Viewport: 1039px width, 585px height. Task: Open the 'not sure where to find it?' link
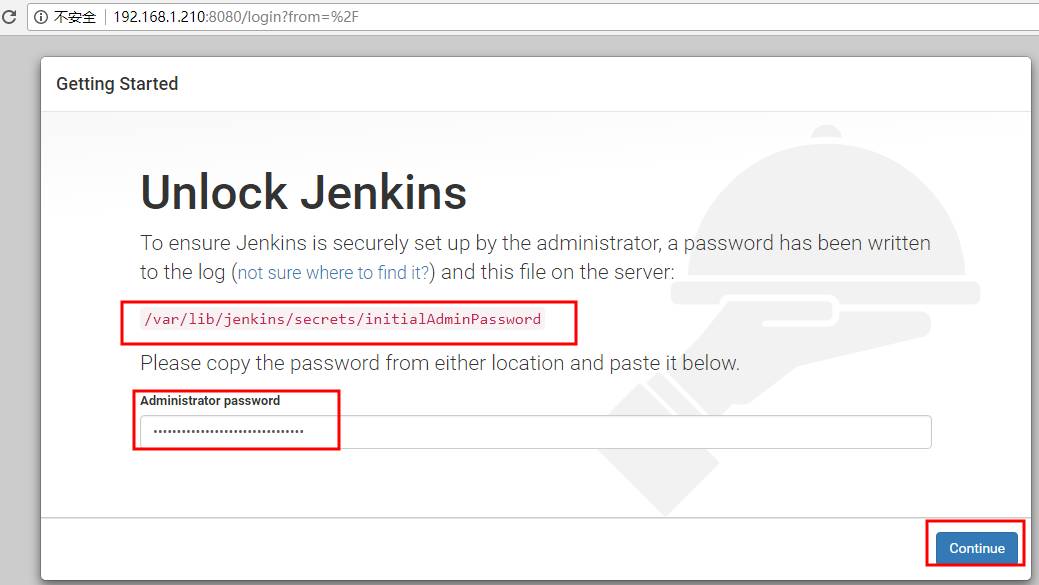tap(333, 272)
